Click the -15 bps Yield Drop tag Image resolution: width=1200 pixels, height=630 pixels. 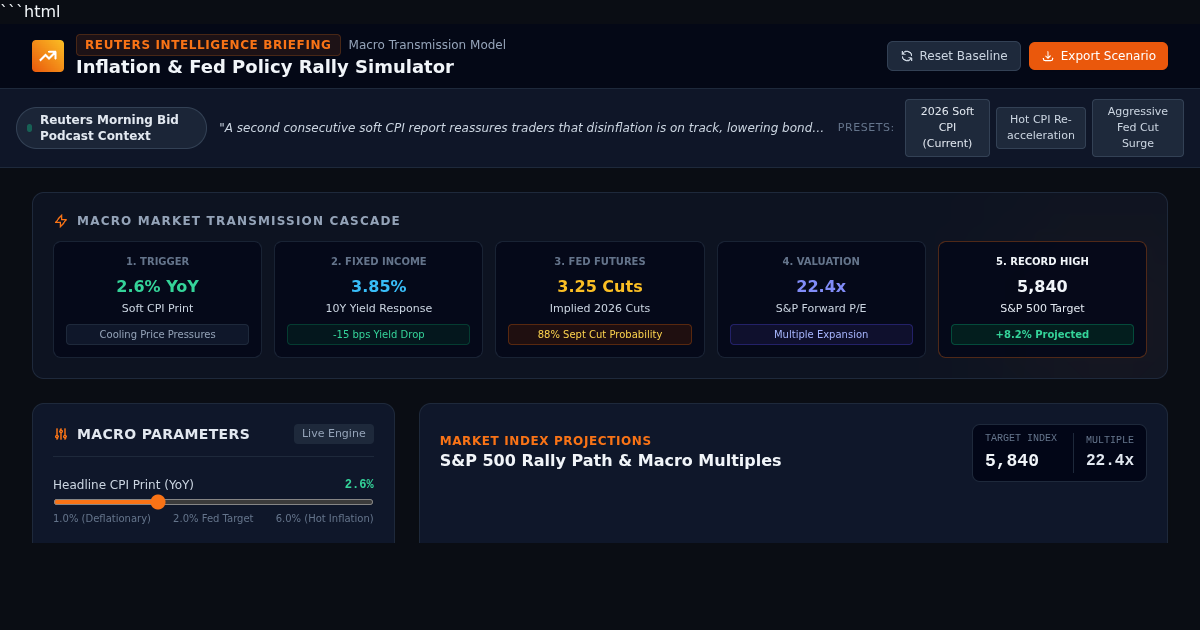tap(378, 335)
